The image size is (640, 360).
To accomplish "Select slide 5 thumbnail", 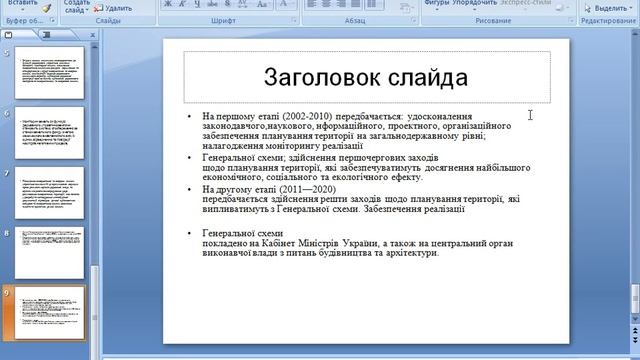I will pos(49,73).
